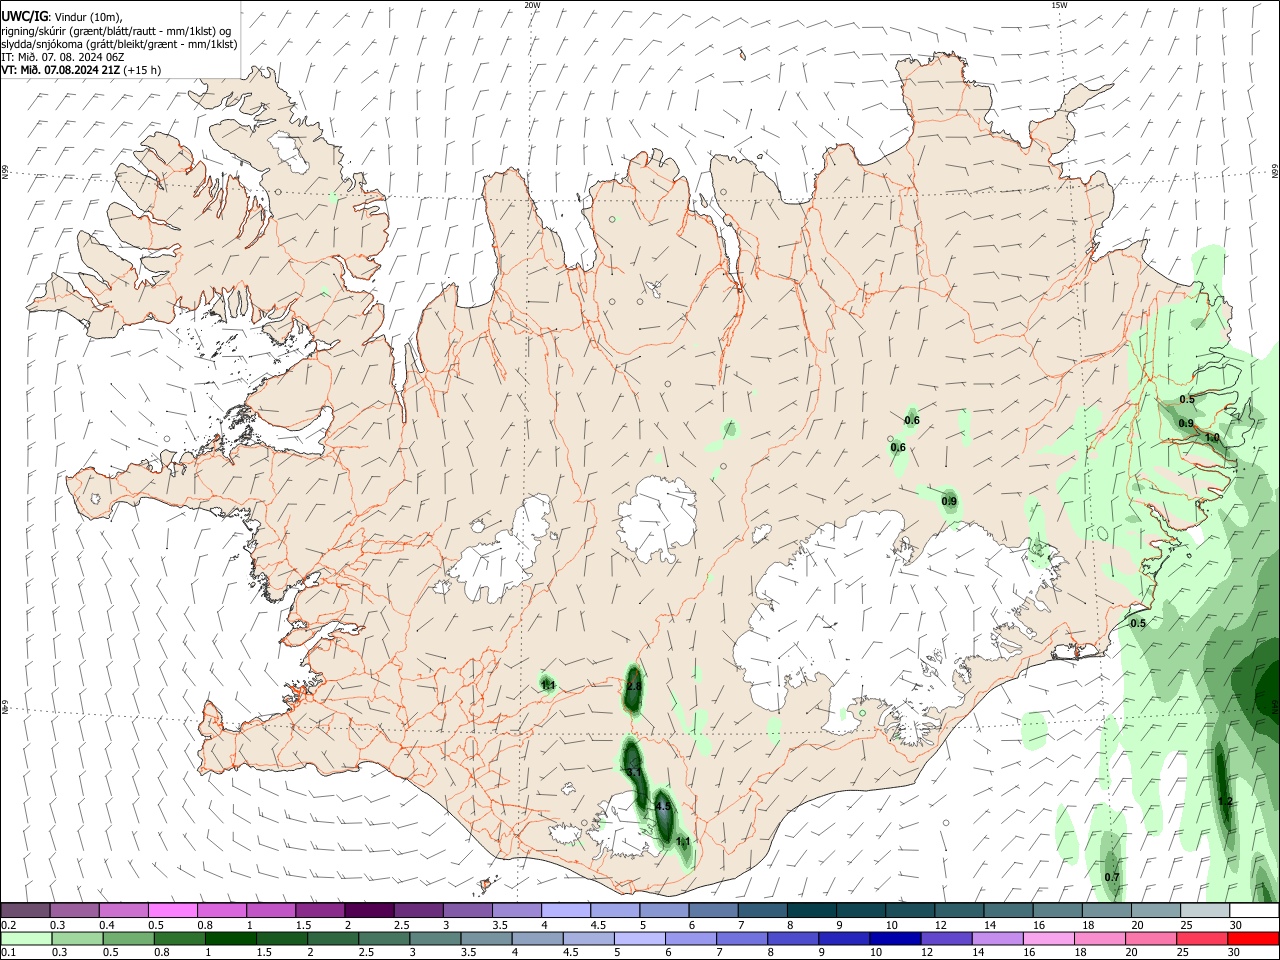Click the 2.8 precipitation value on the map
Screen dimensions: 1280x960
(x=634, y=686)
